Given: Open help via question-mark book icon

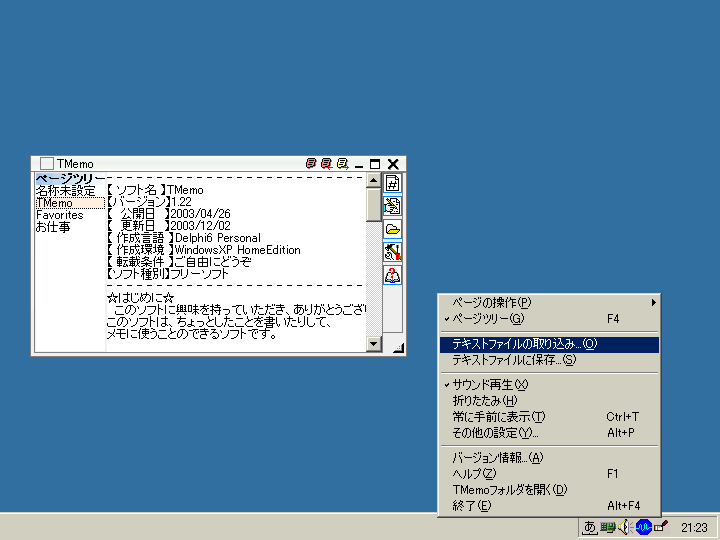Looking at the screenshot, I should pos(392,275).
